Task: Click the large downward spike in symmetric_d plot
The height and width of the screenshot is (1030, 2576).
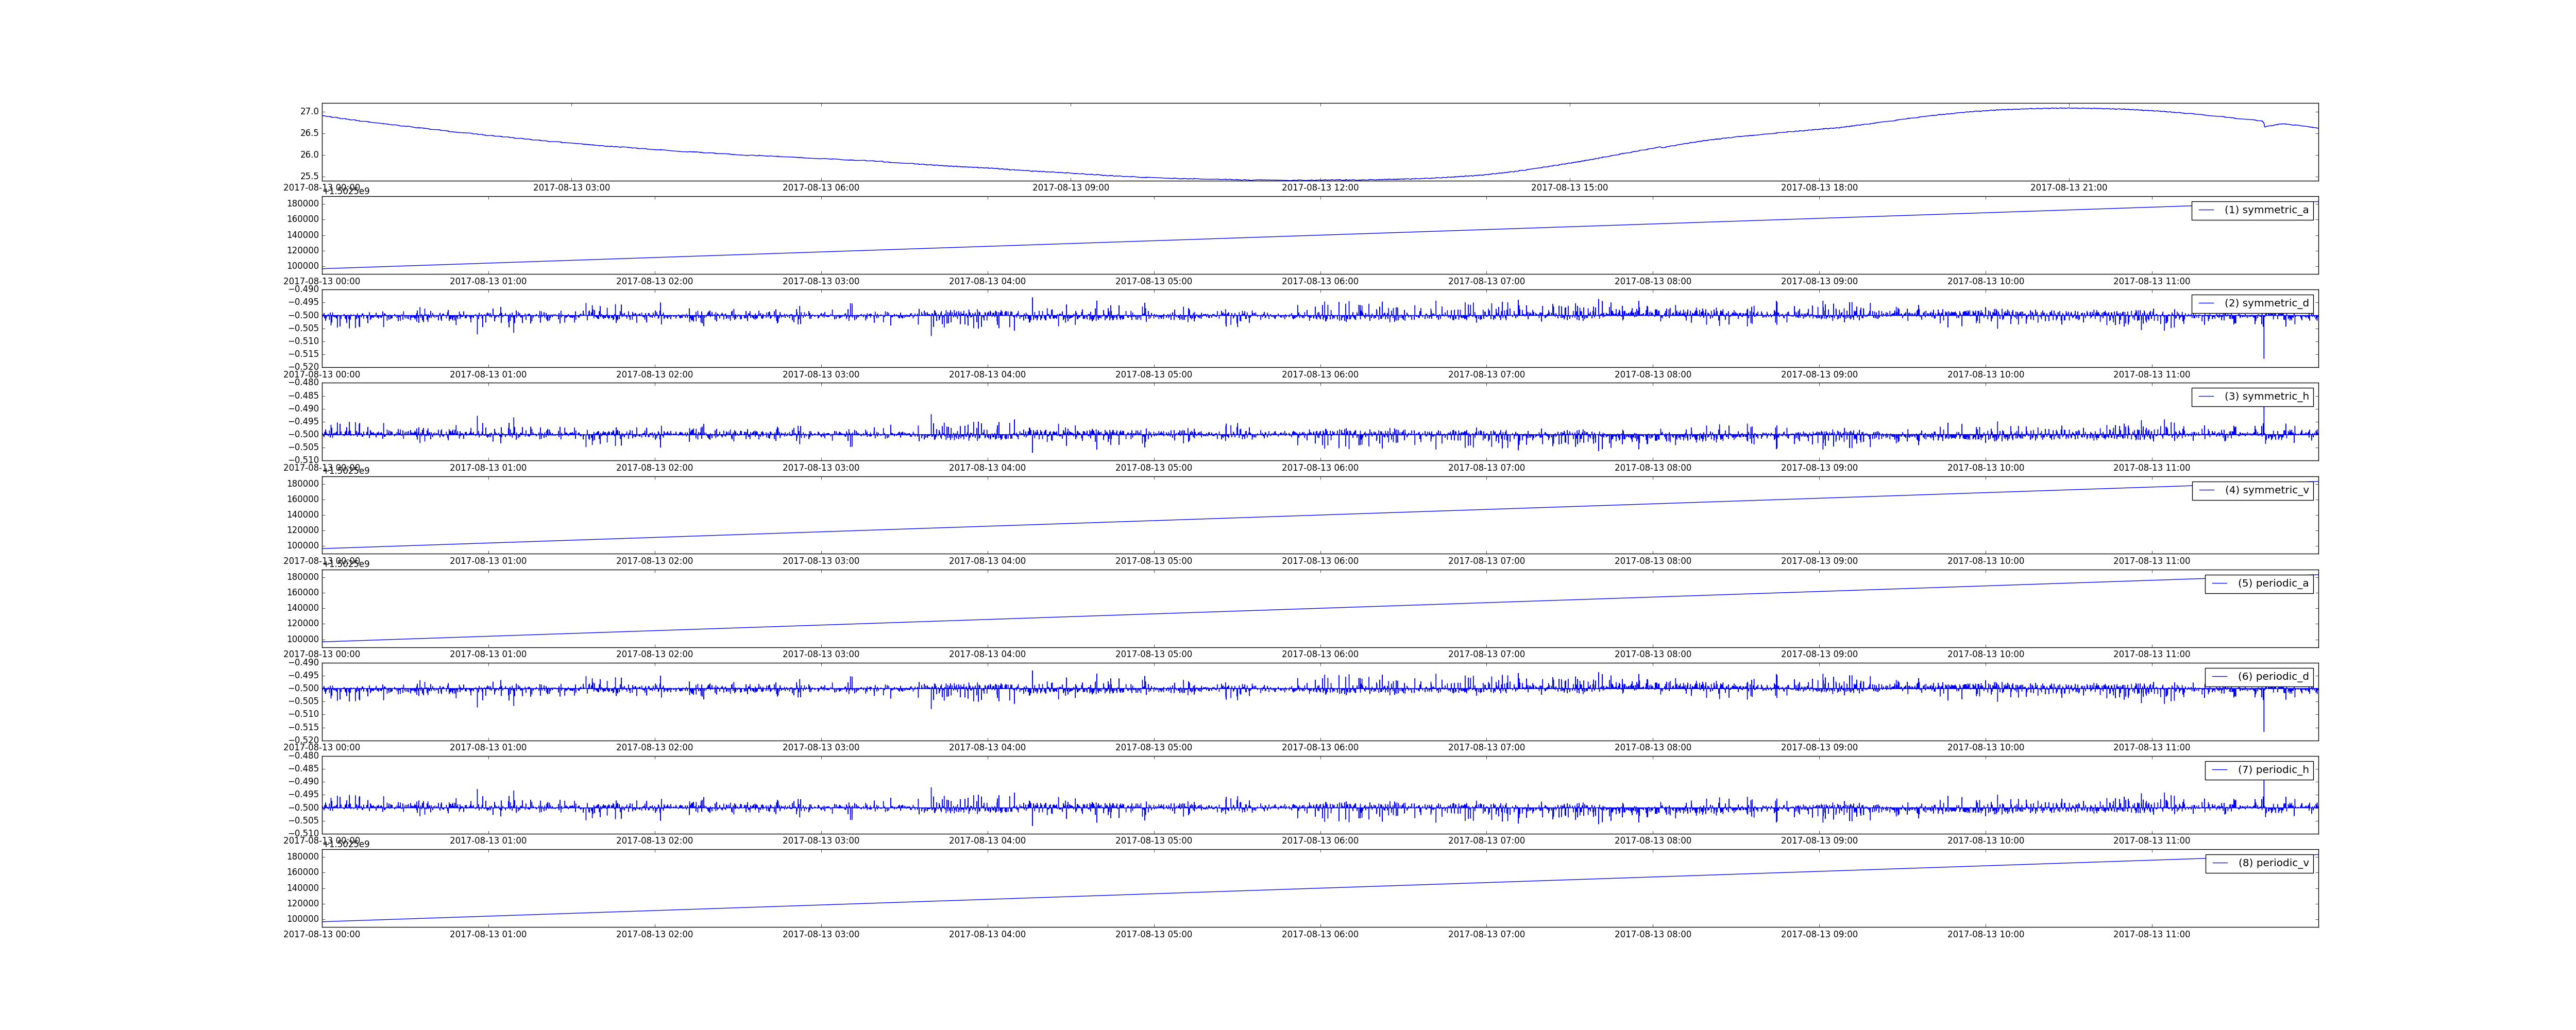Action: click(x=2264, y=345)
